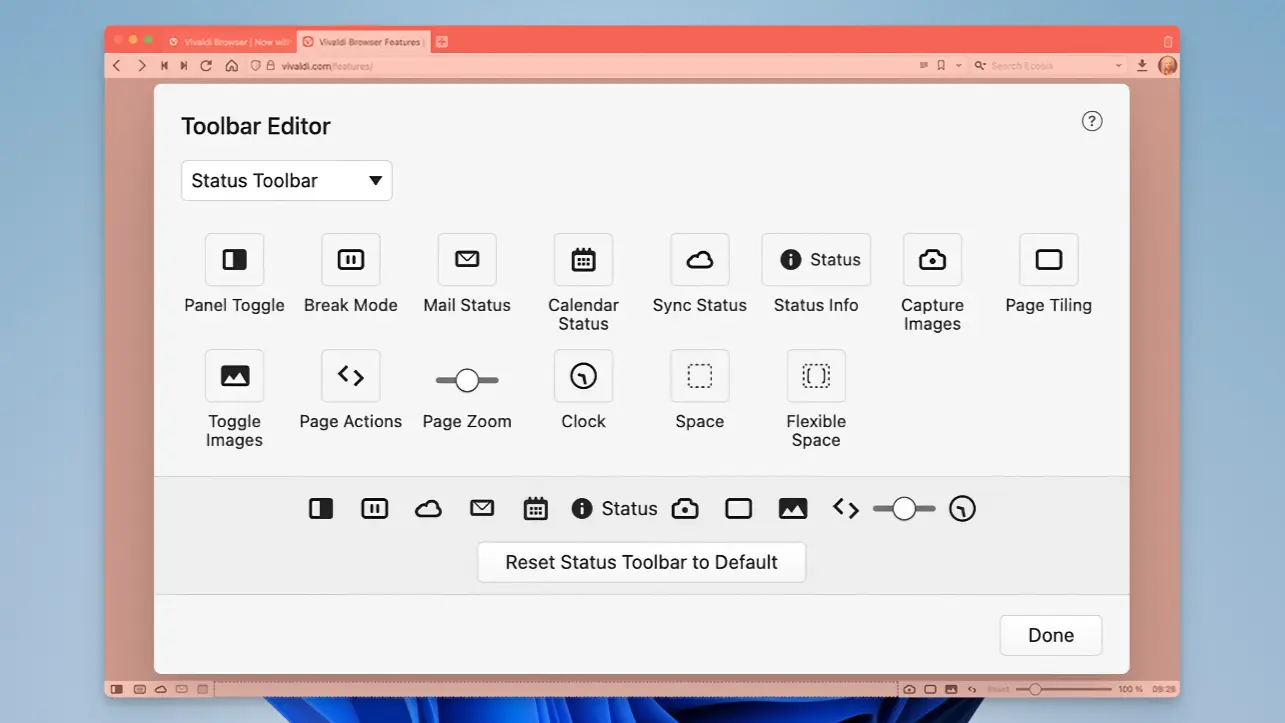Image resolution: width=1285 pixels, height=723 pixels.
Task: Click Reset Status Toolbar to Default
Action: point(641,562)
